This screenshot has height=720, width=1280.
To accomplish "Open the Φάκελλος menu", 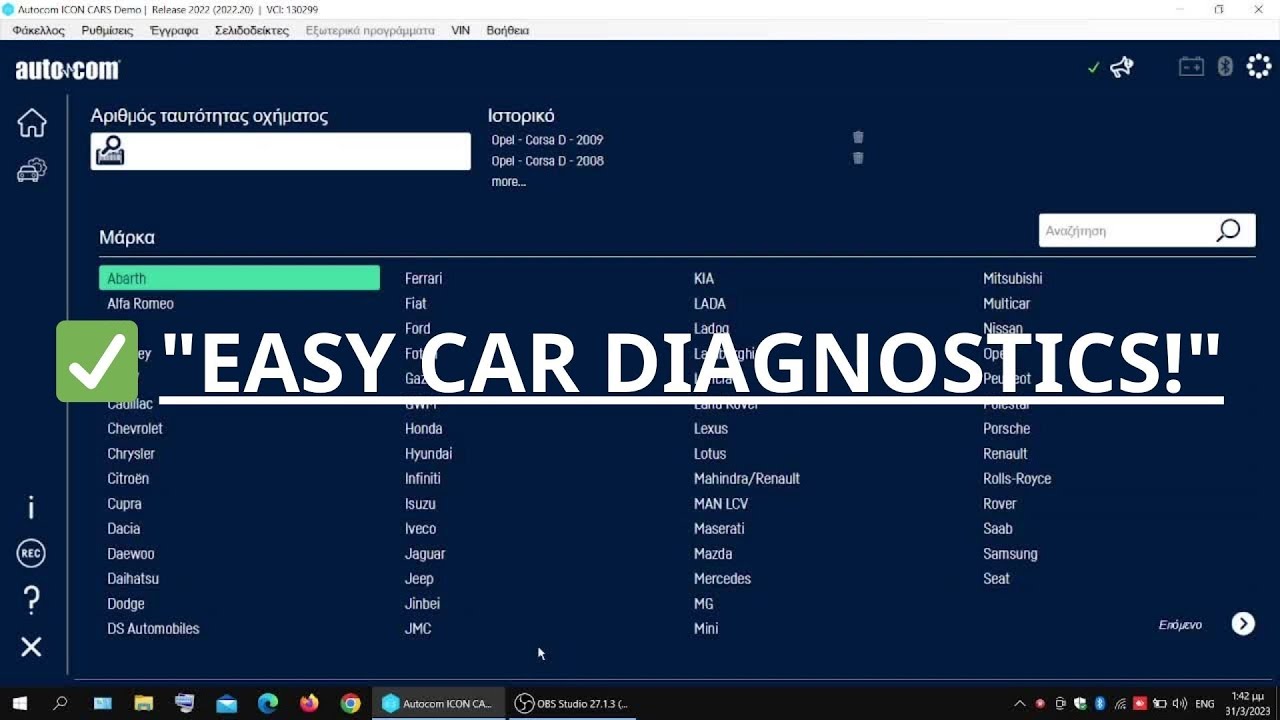I will (39, 30).
